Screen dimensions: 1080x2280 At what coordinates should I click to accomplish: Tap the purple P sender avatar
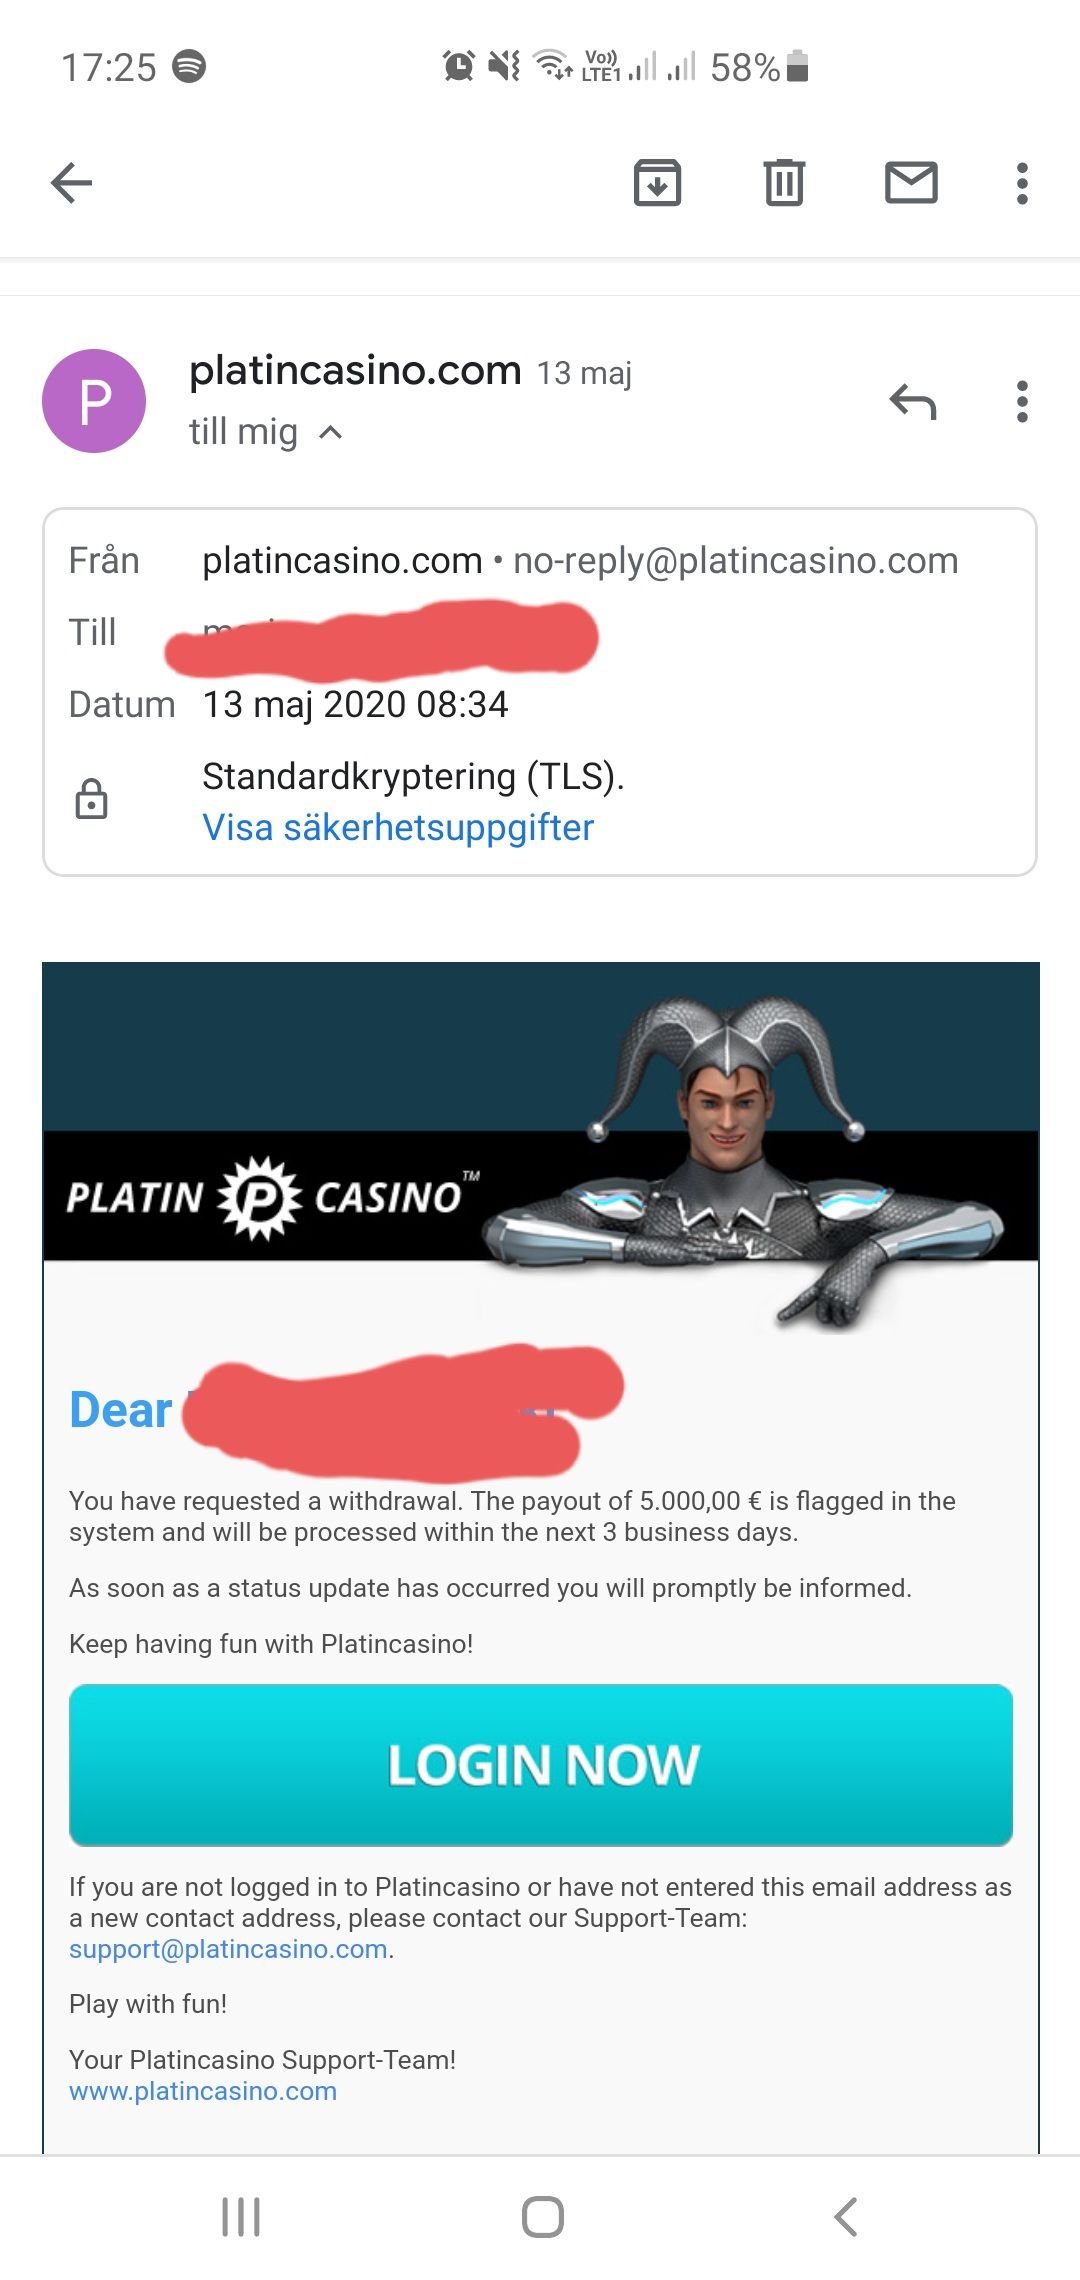coord(94,401)
